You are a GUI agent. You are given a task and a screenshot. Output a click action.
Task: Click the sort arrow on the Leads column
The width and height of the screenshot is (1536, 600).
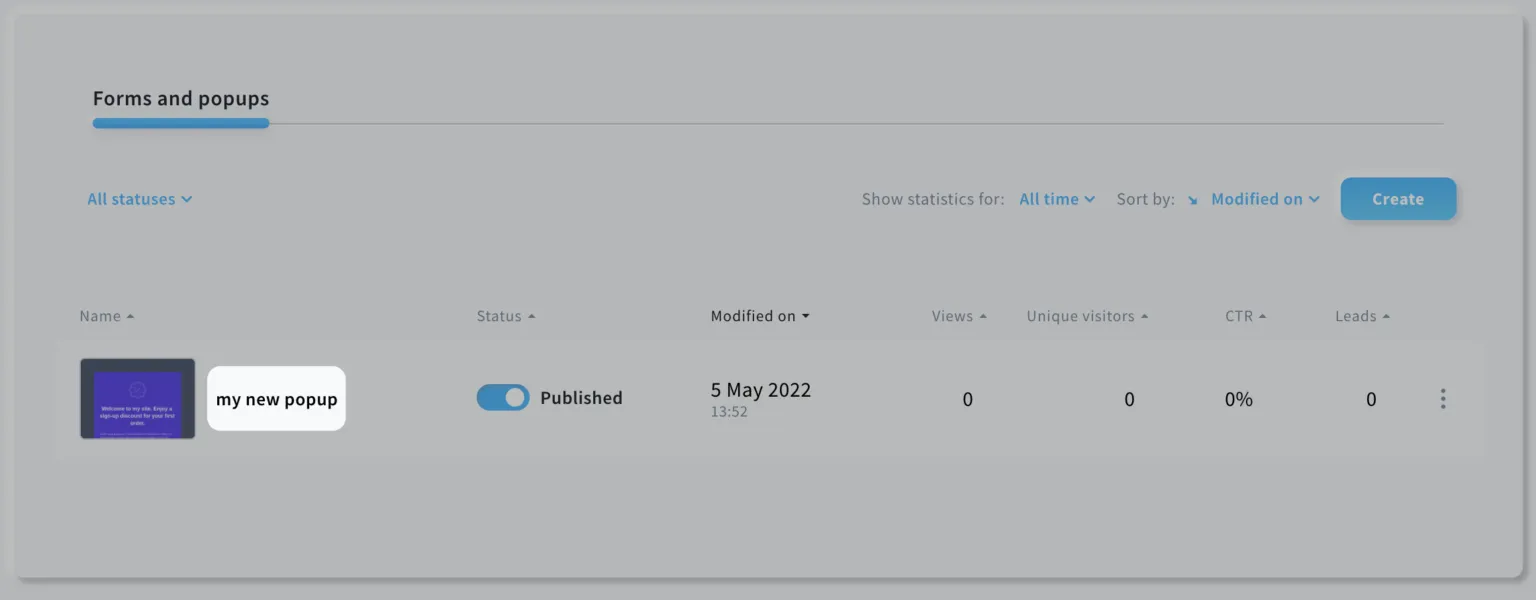pyautogui.click(x=1387, y=315)
